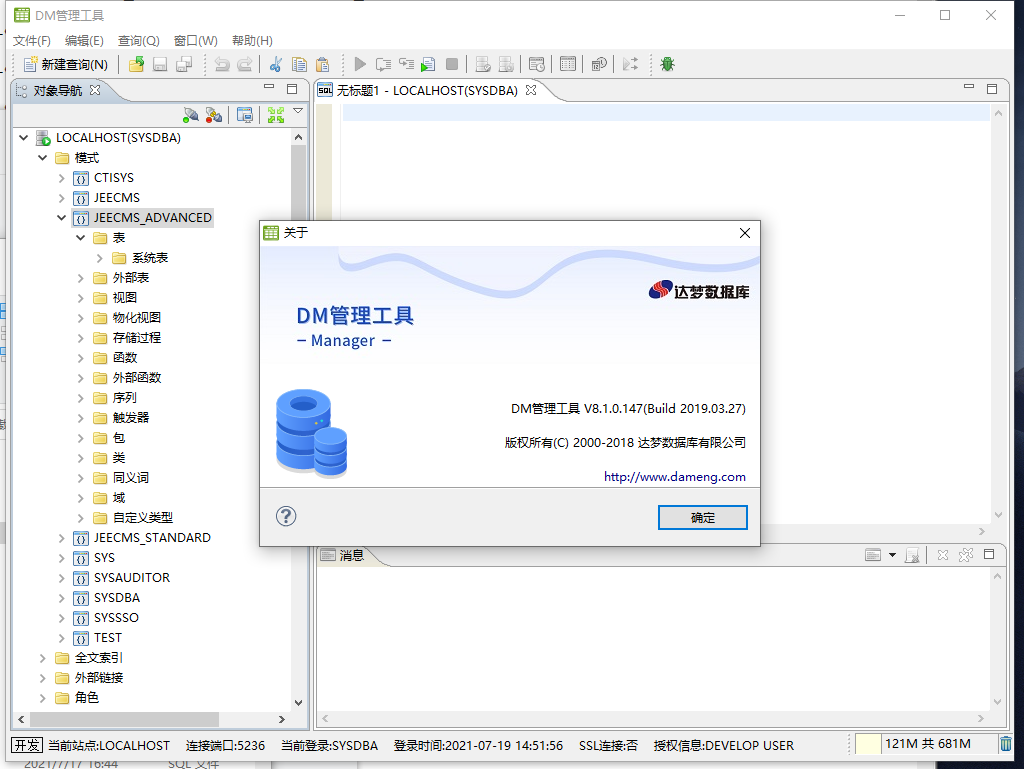Select the 无标题1 - LOCALHOST(SYSDBA) editor tab

pyautogui.click(x=427, y=90)
